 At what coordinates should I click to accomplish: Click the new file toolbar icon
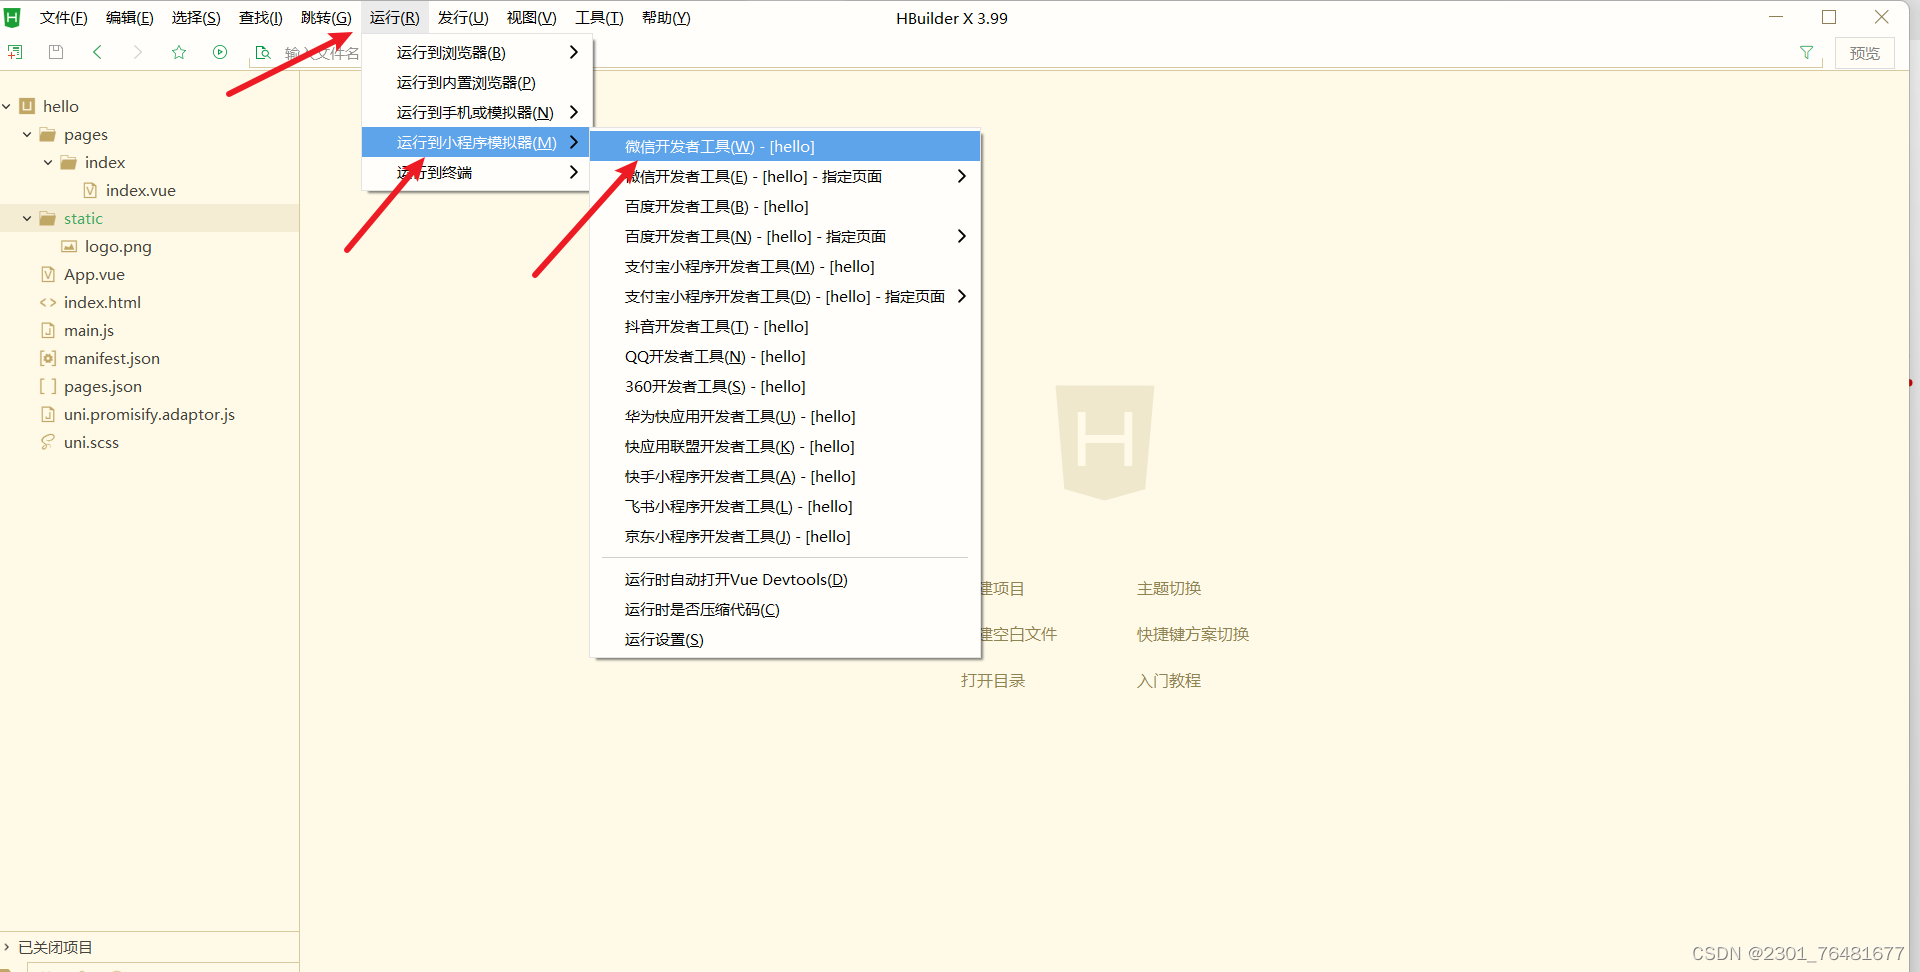[x=15, y=52]
